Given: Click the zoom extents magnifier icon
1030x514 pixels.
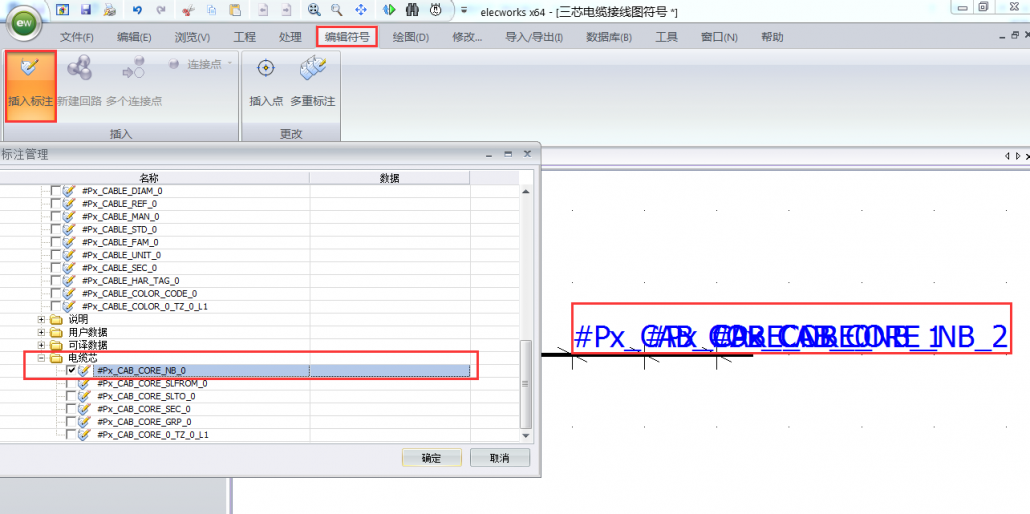Looking at the screenshot, I should pos(315,9).
